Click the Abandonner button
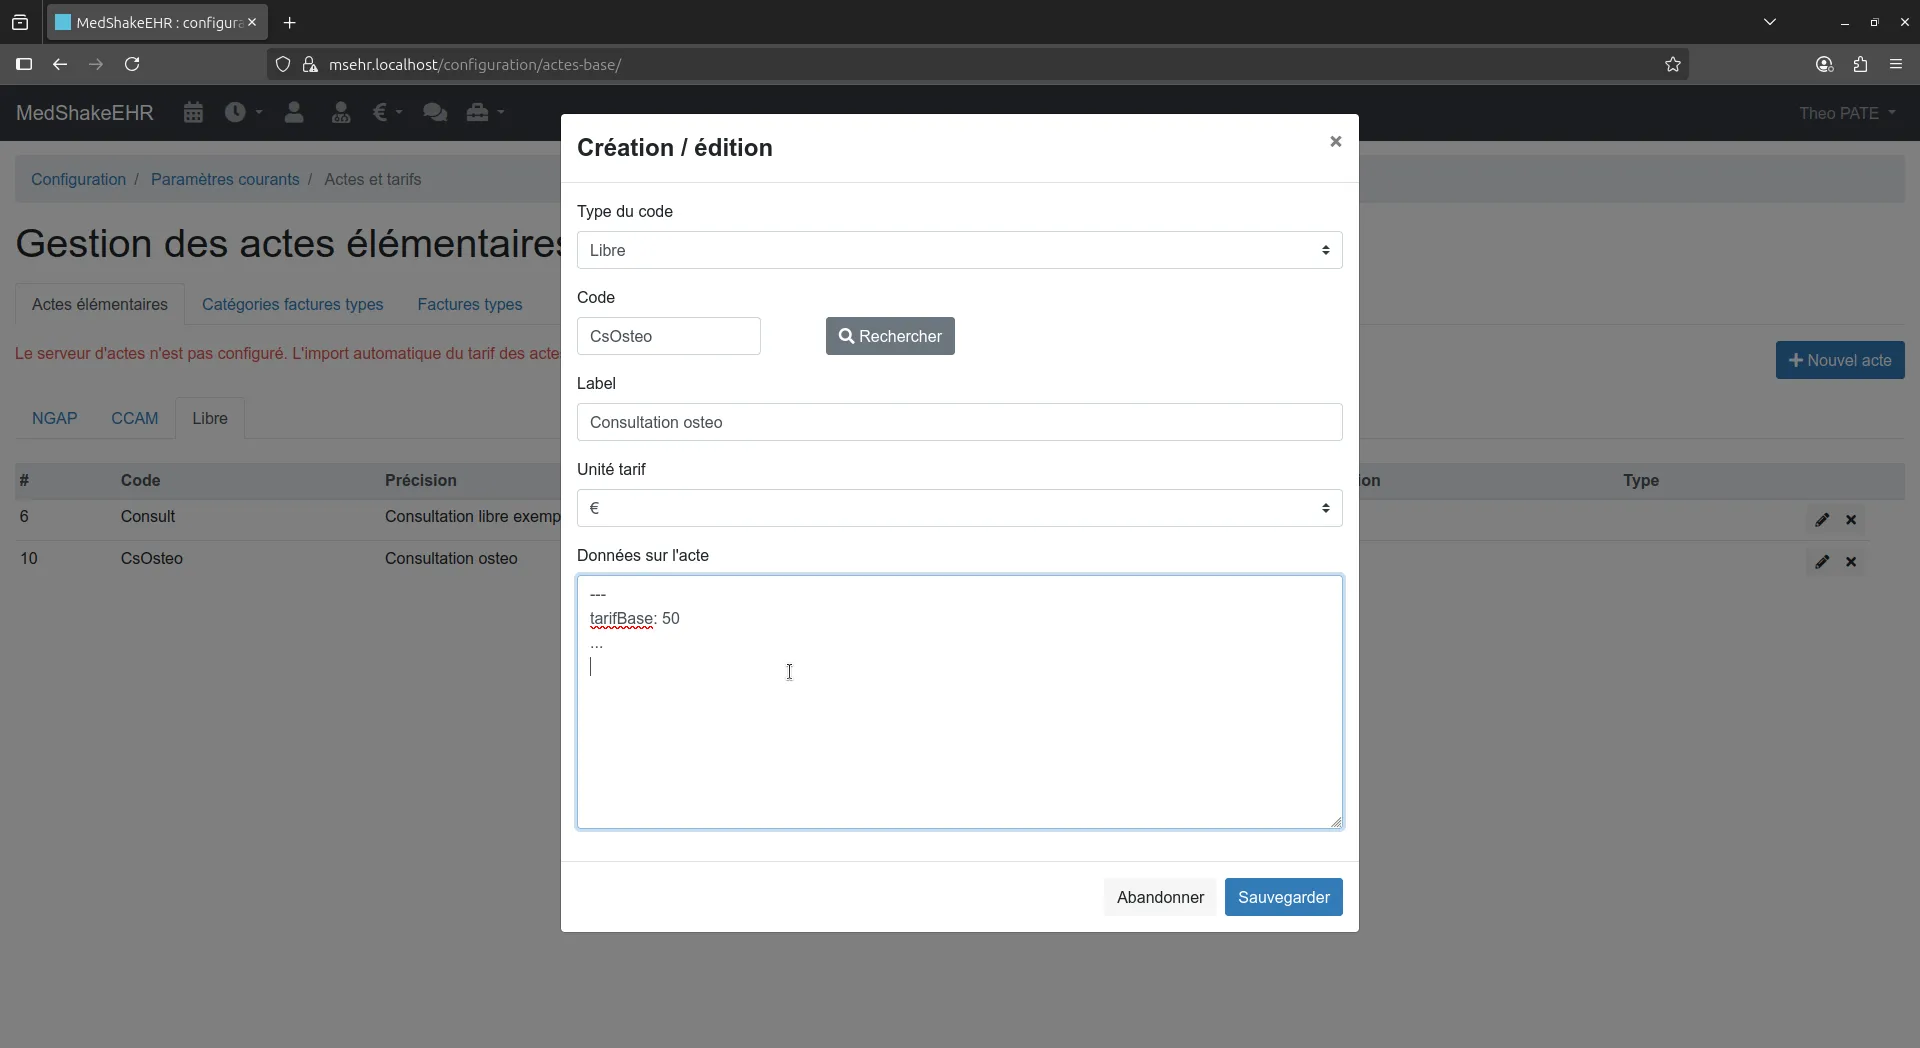 click(1160, 897)
